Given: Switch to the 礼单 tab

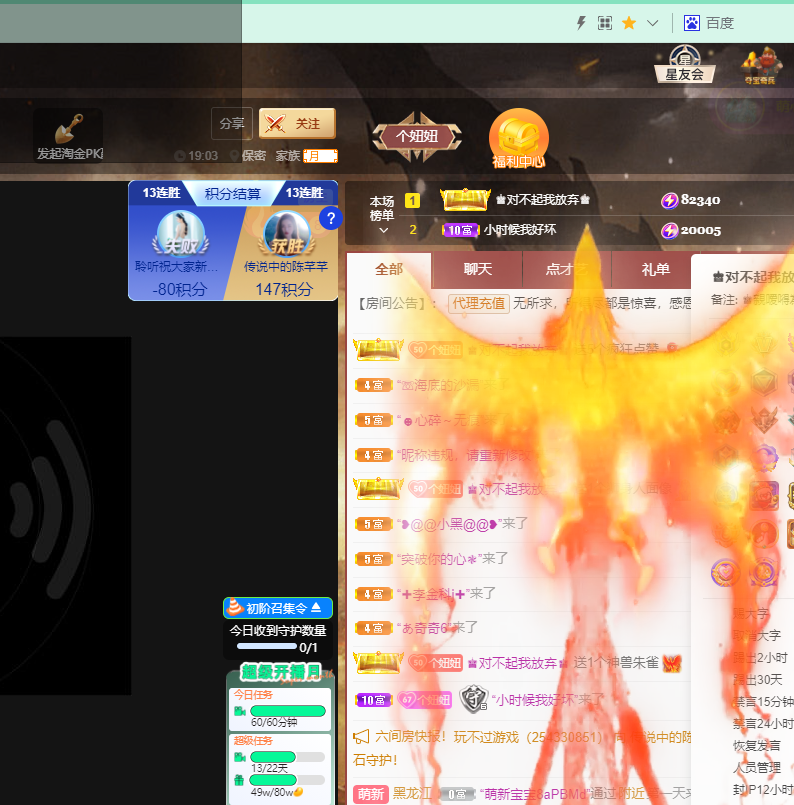Looking at the screenshot, I should (x=655, y=270).
